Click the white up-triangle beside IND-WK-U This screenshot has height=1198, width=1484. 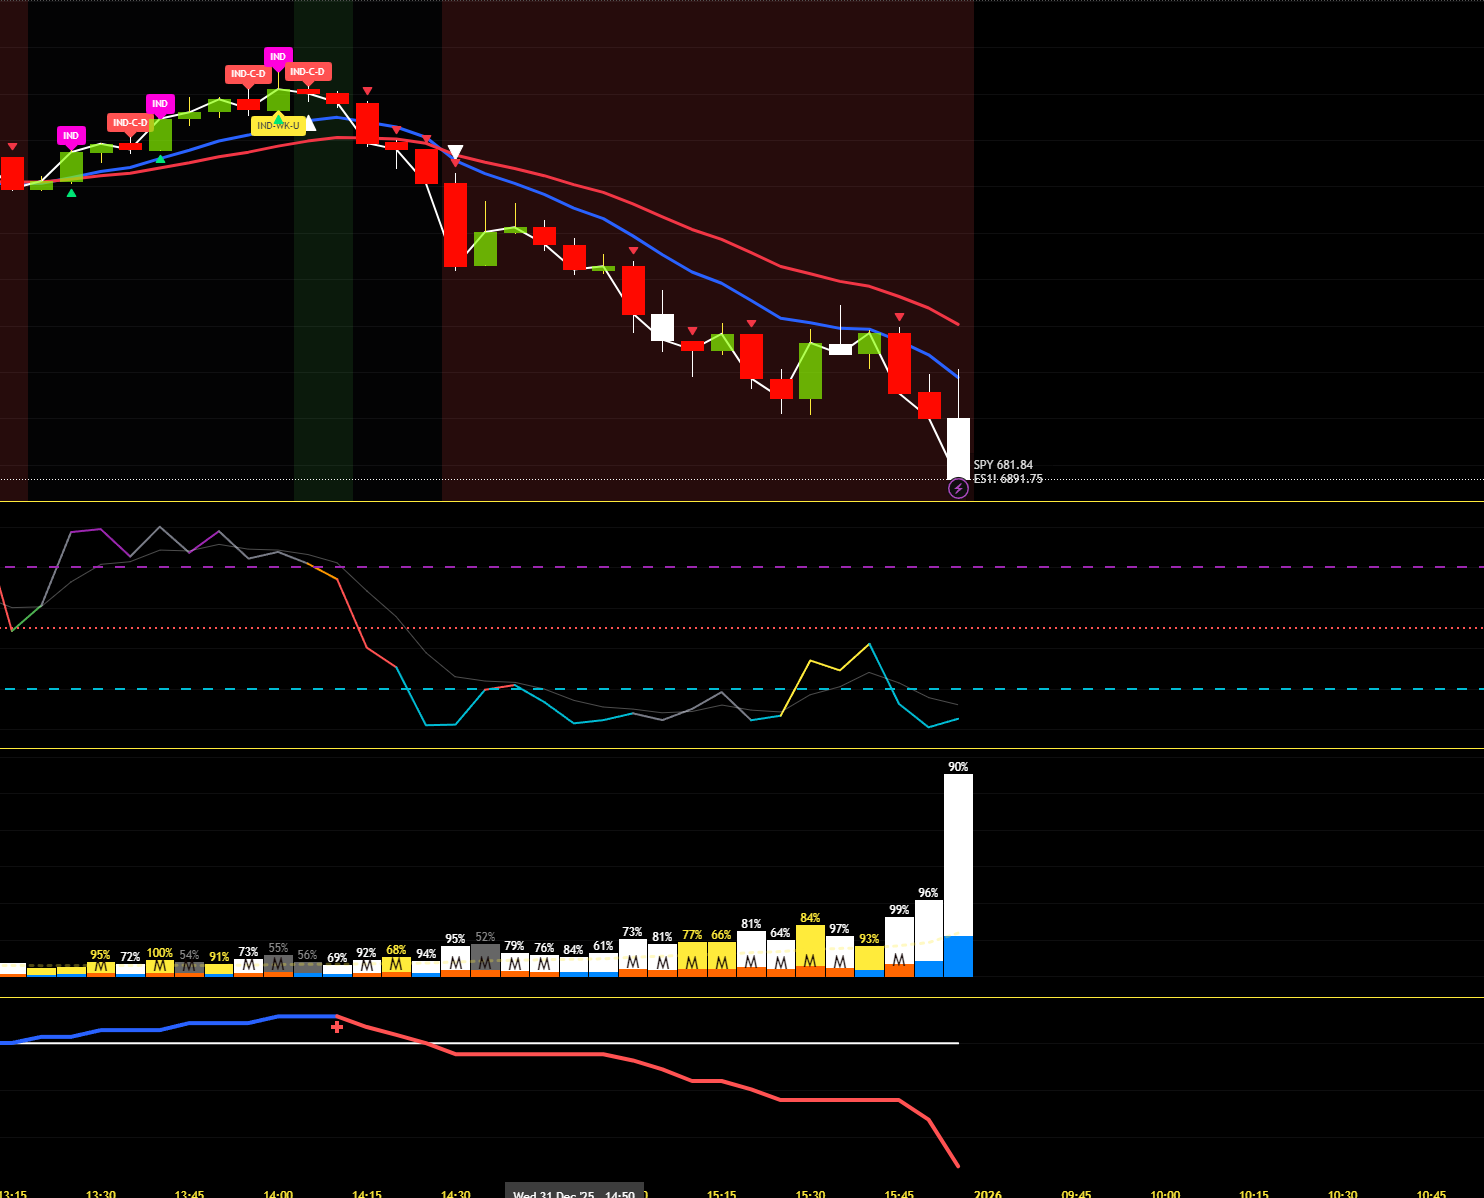(310, 123)
